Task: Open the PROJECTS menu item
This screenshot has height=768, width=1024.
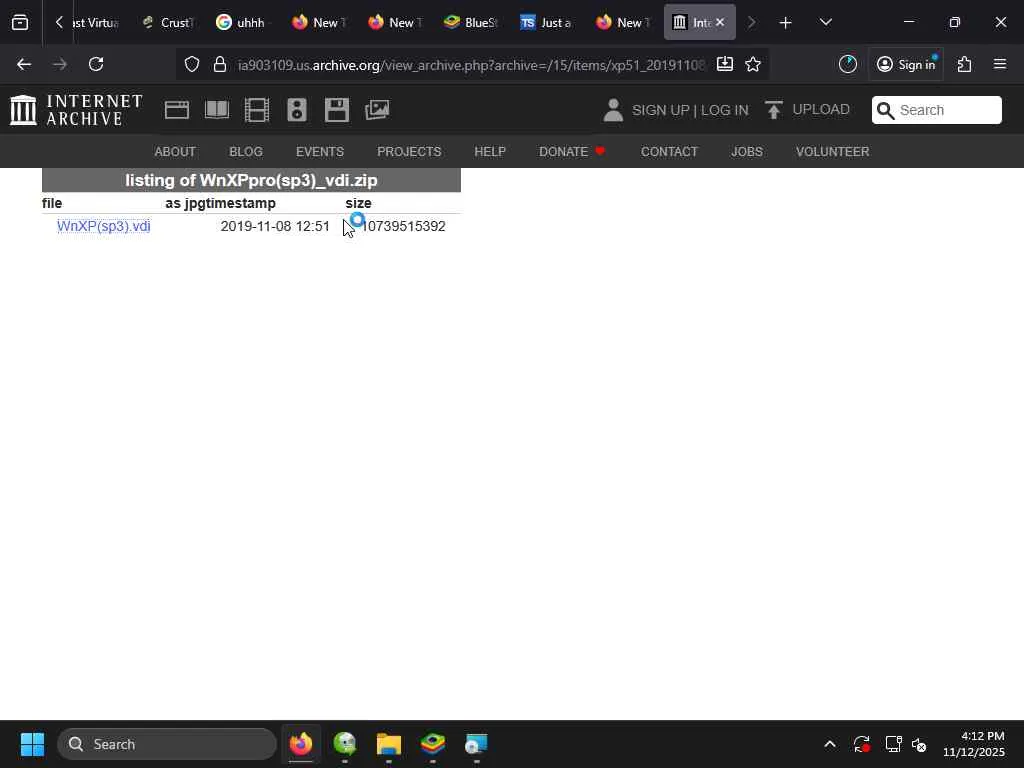Action: click(x=409, y=152)
